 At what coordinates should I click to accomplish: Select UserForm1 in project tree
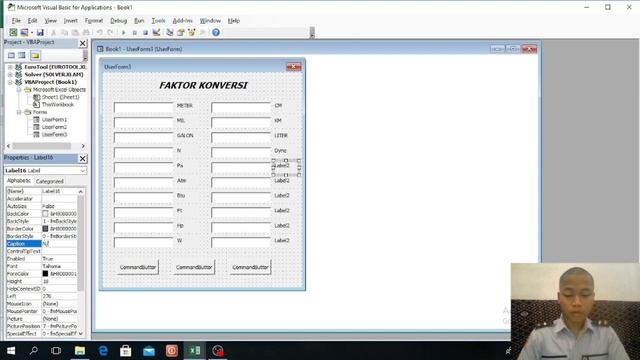pos(54,120)
